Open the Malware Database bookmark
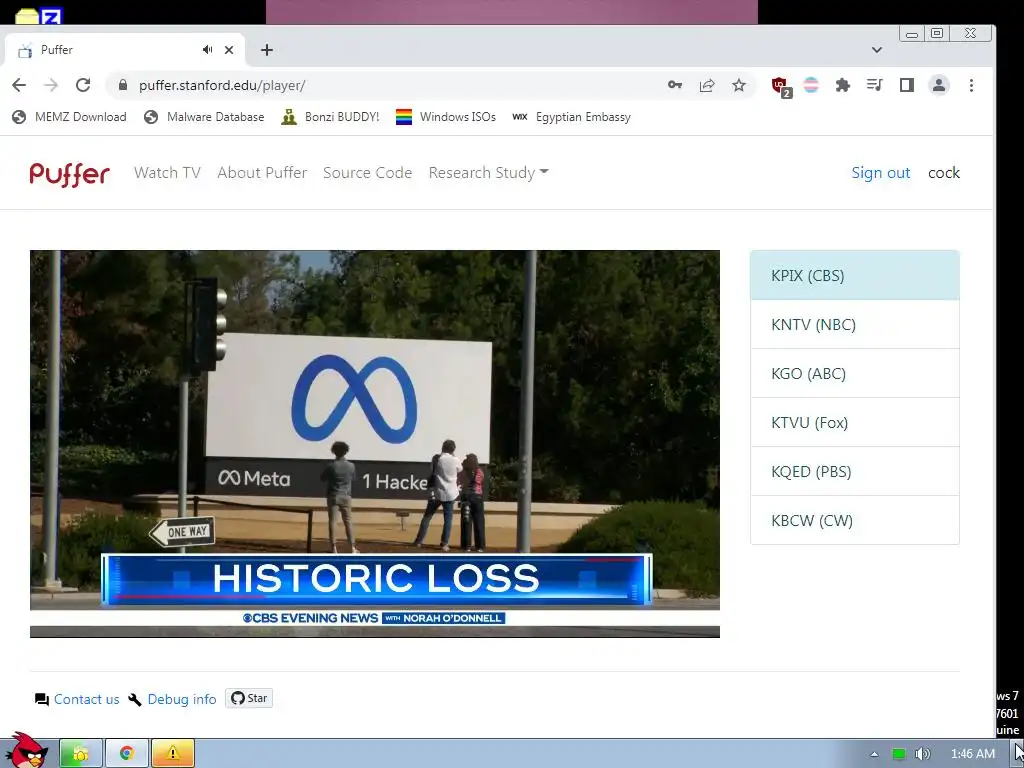 click(x=204, y=117)
